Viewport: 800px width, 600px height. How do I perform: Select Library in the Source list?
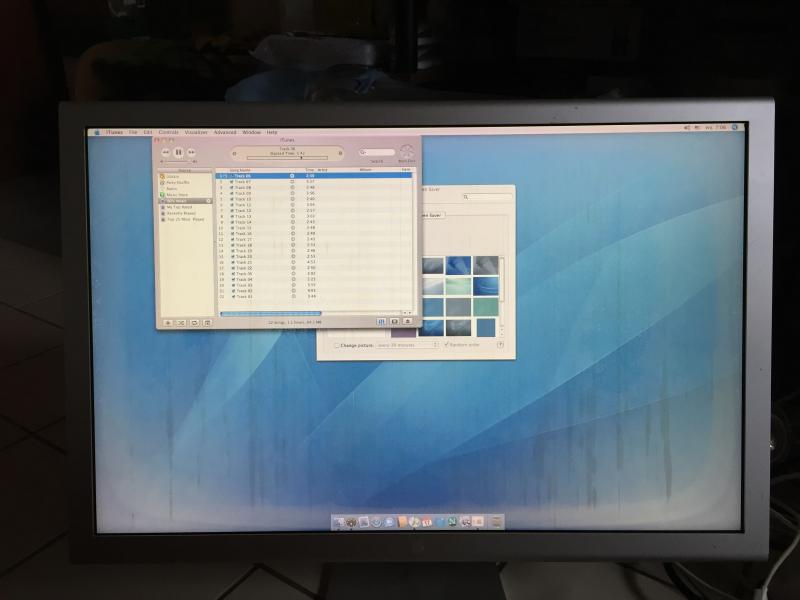pyautogui.click(x=173, y=177)
